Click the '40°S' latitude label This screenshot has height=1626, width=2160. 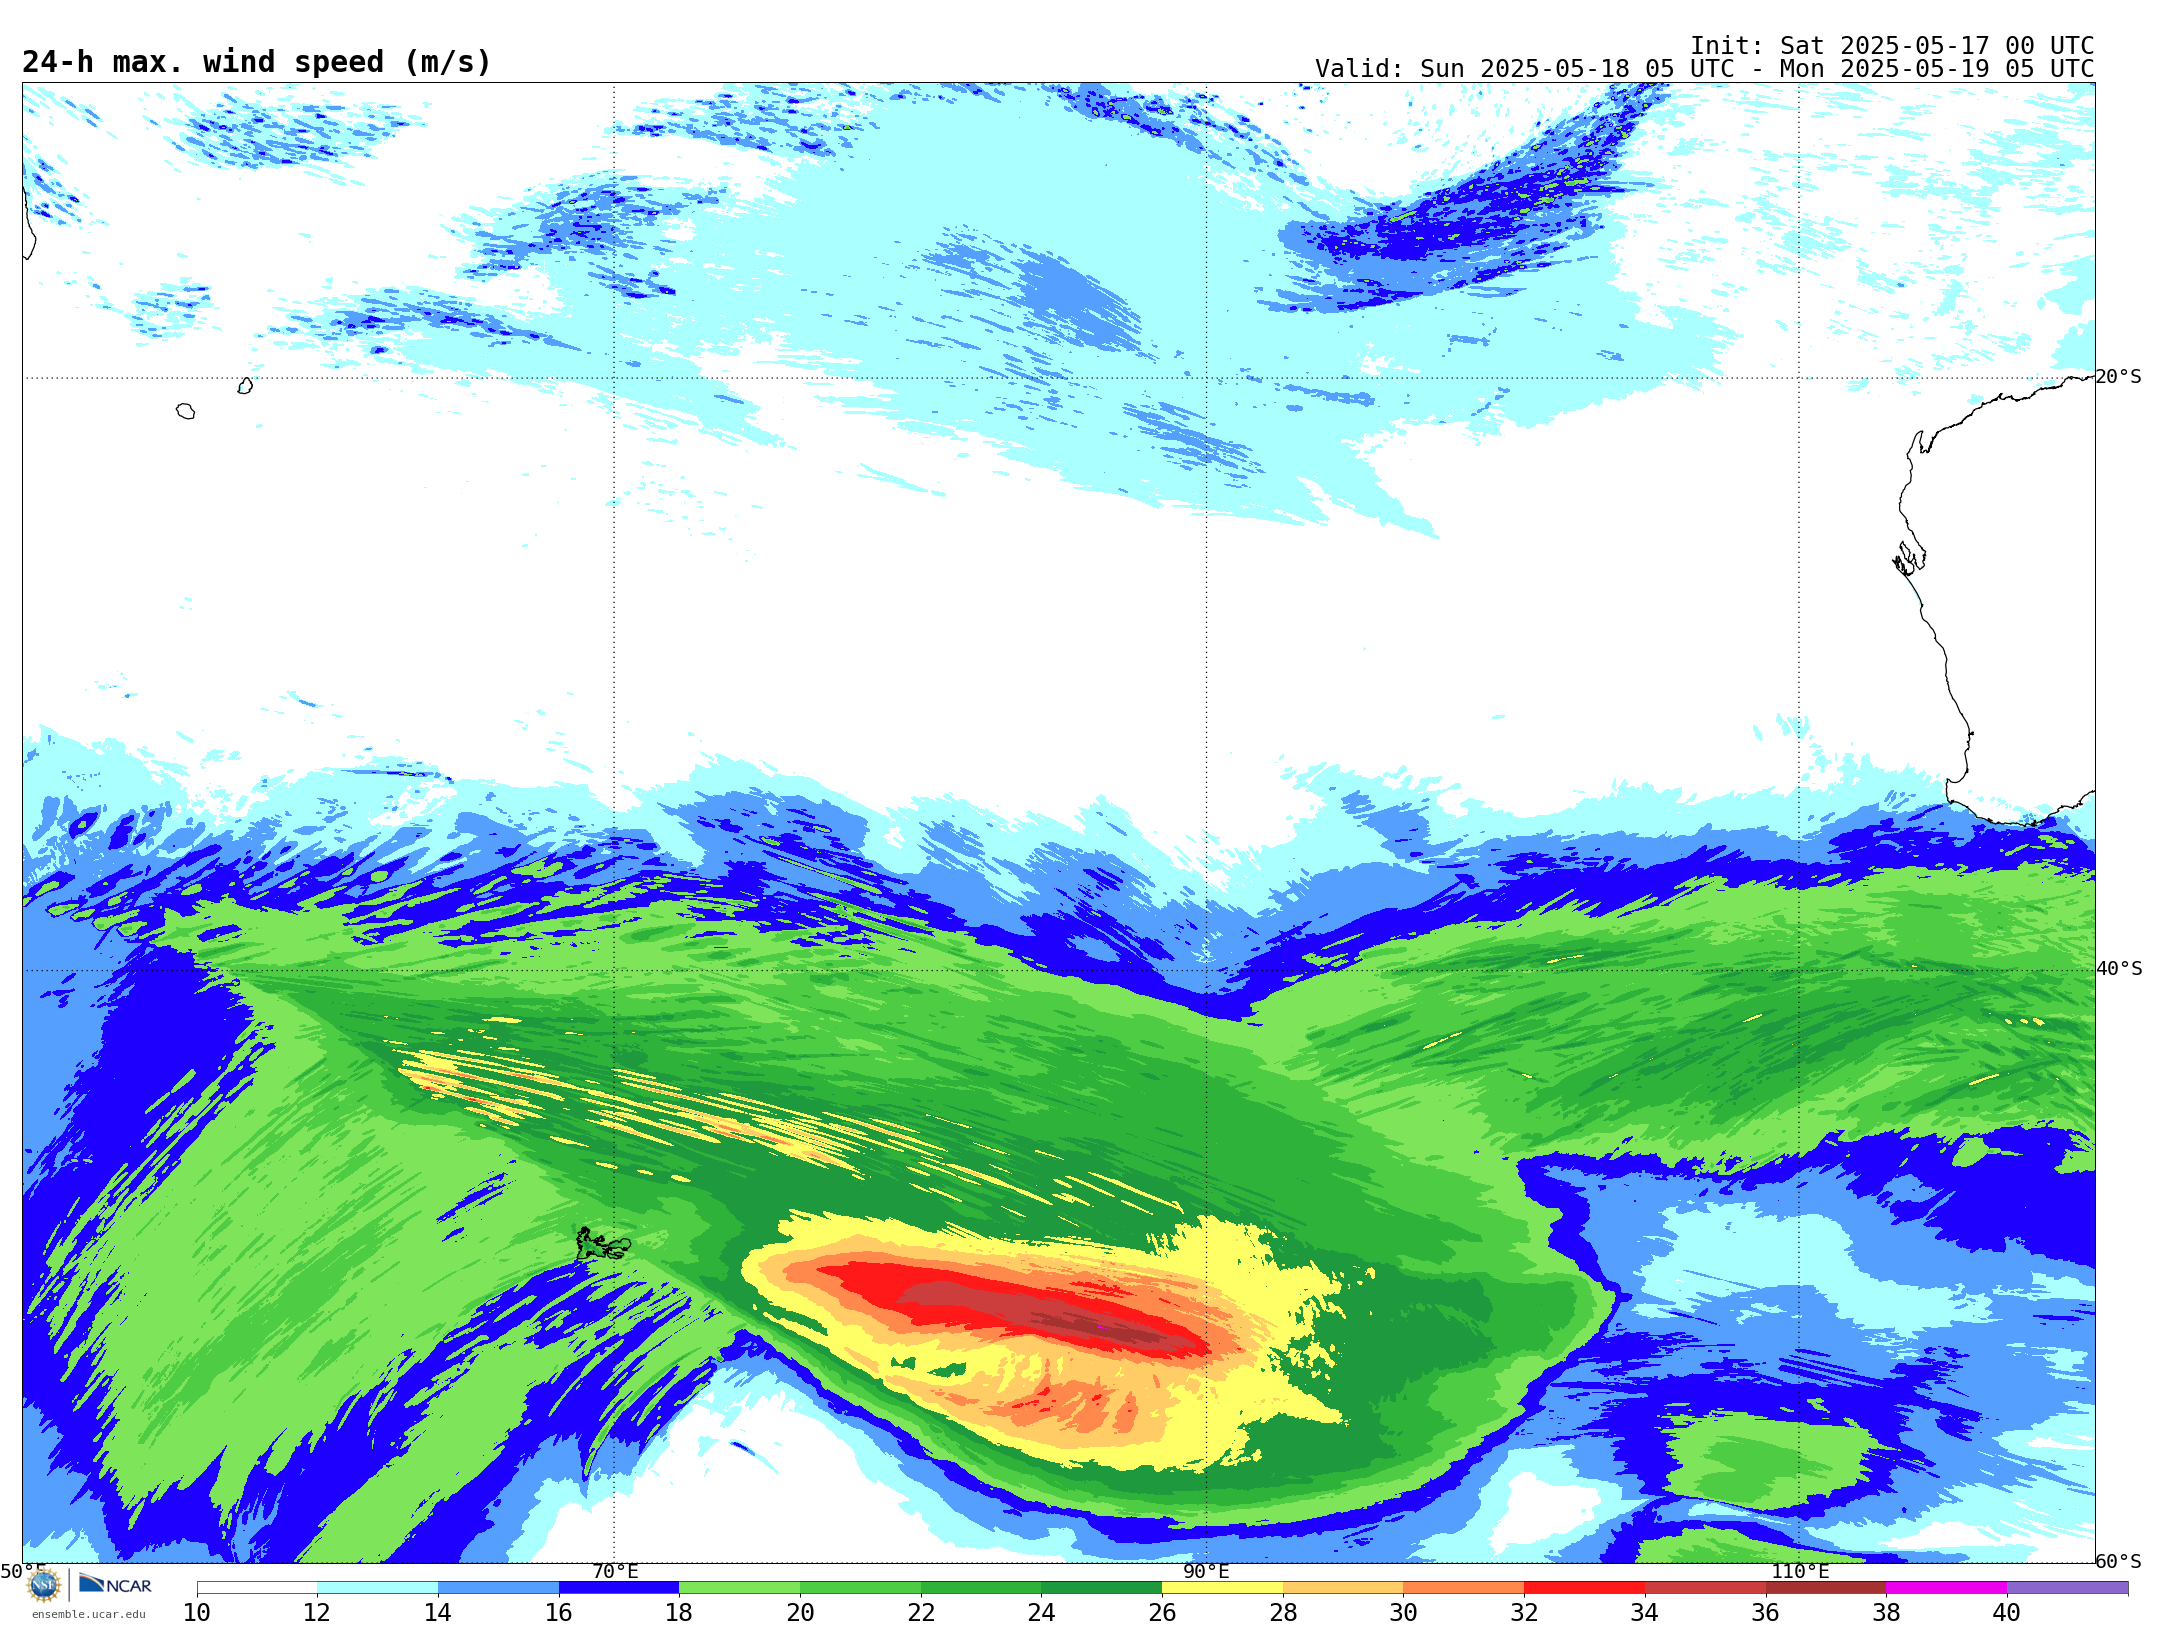pyautogui.click(x=2118, y=969)
